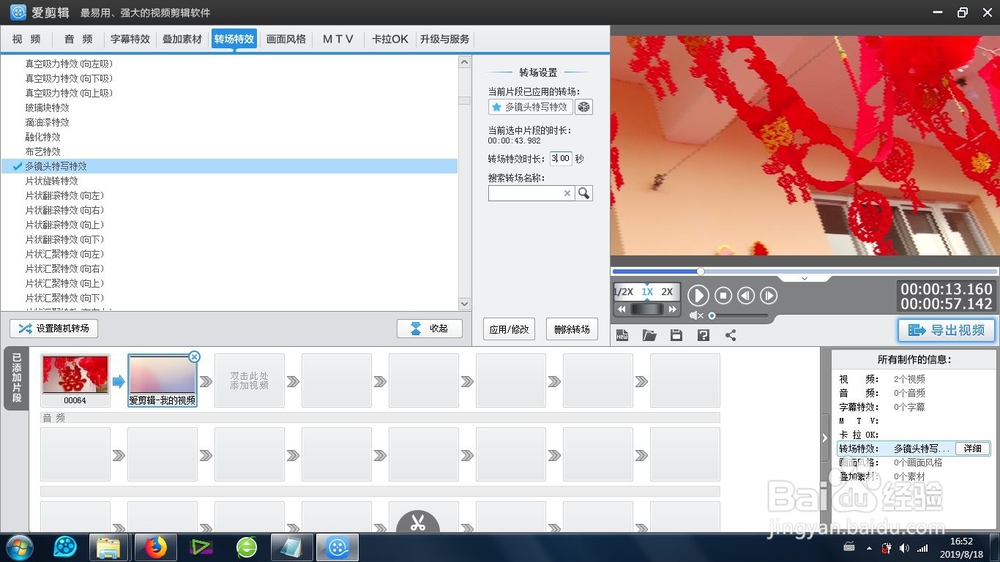The height and width of the screenshot is (562, 1000).
Task: Click the 删除转场 button
Action: tap(572, 329)
